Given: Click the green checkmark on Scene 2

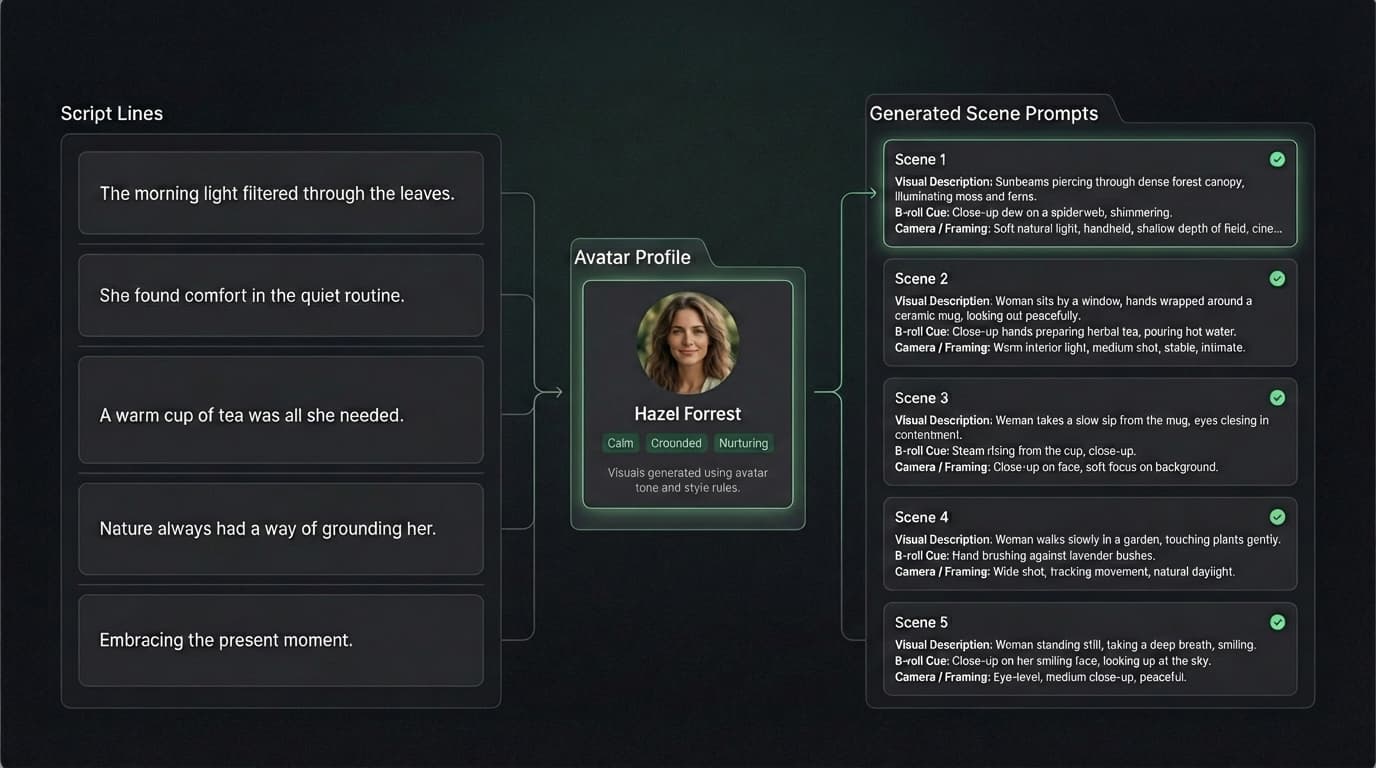Looking at the screenshot, I should [1277, 278].
